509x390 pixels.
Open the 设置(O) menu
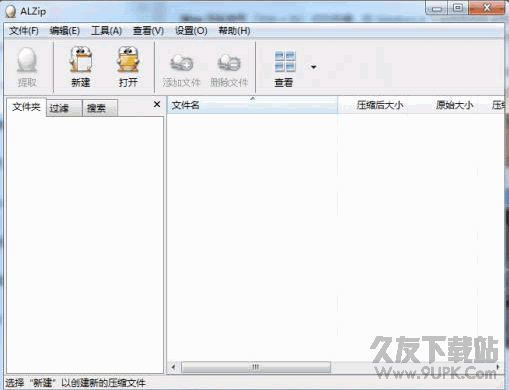pyautogui.click(x=191, y=31)
